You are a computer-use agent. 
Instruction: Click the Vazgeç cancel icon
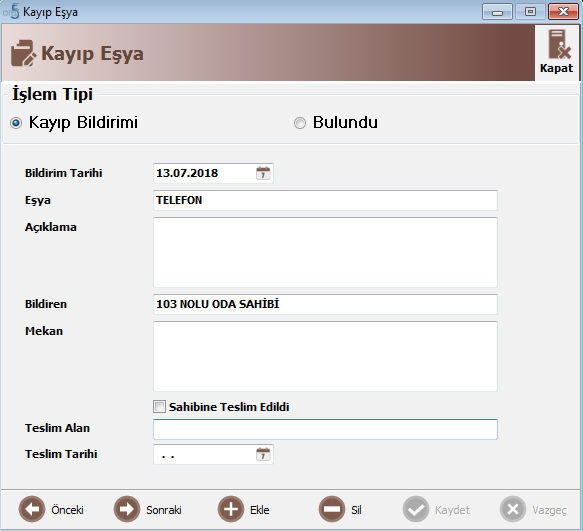[x=513, y=509]
